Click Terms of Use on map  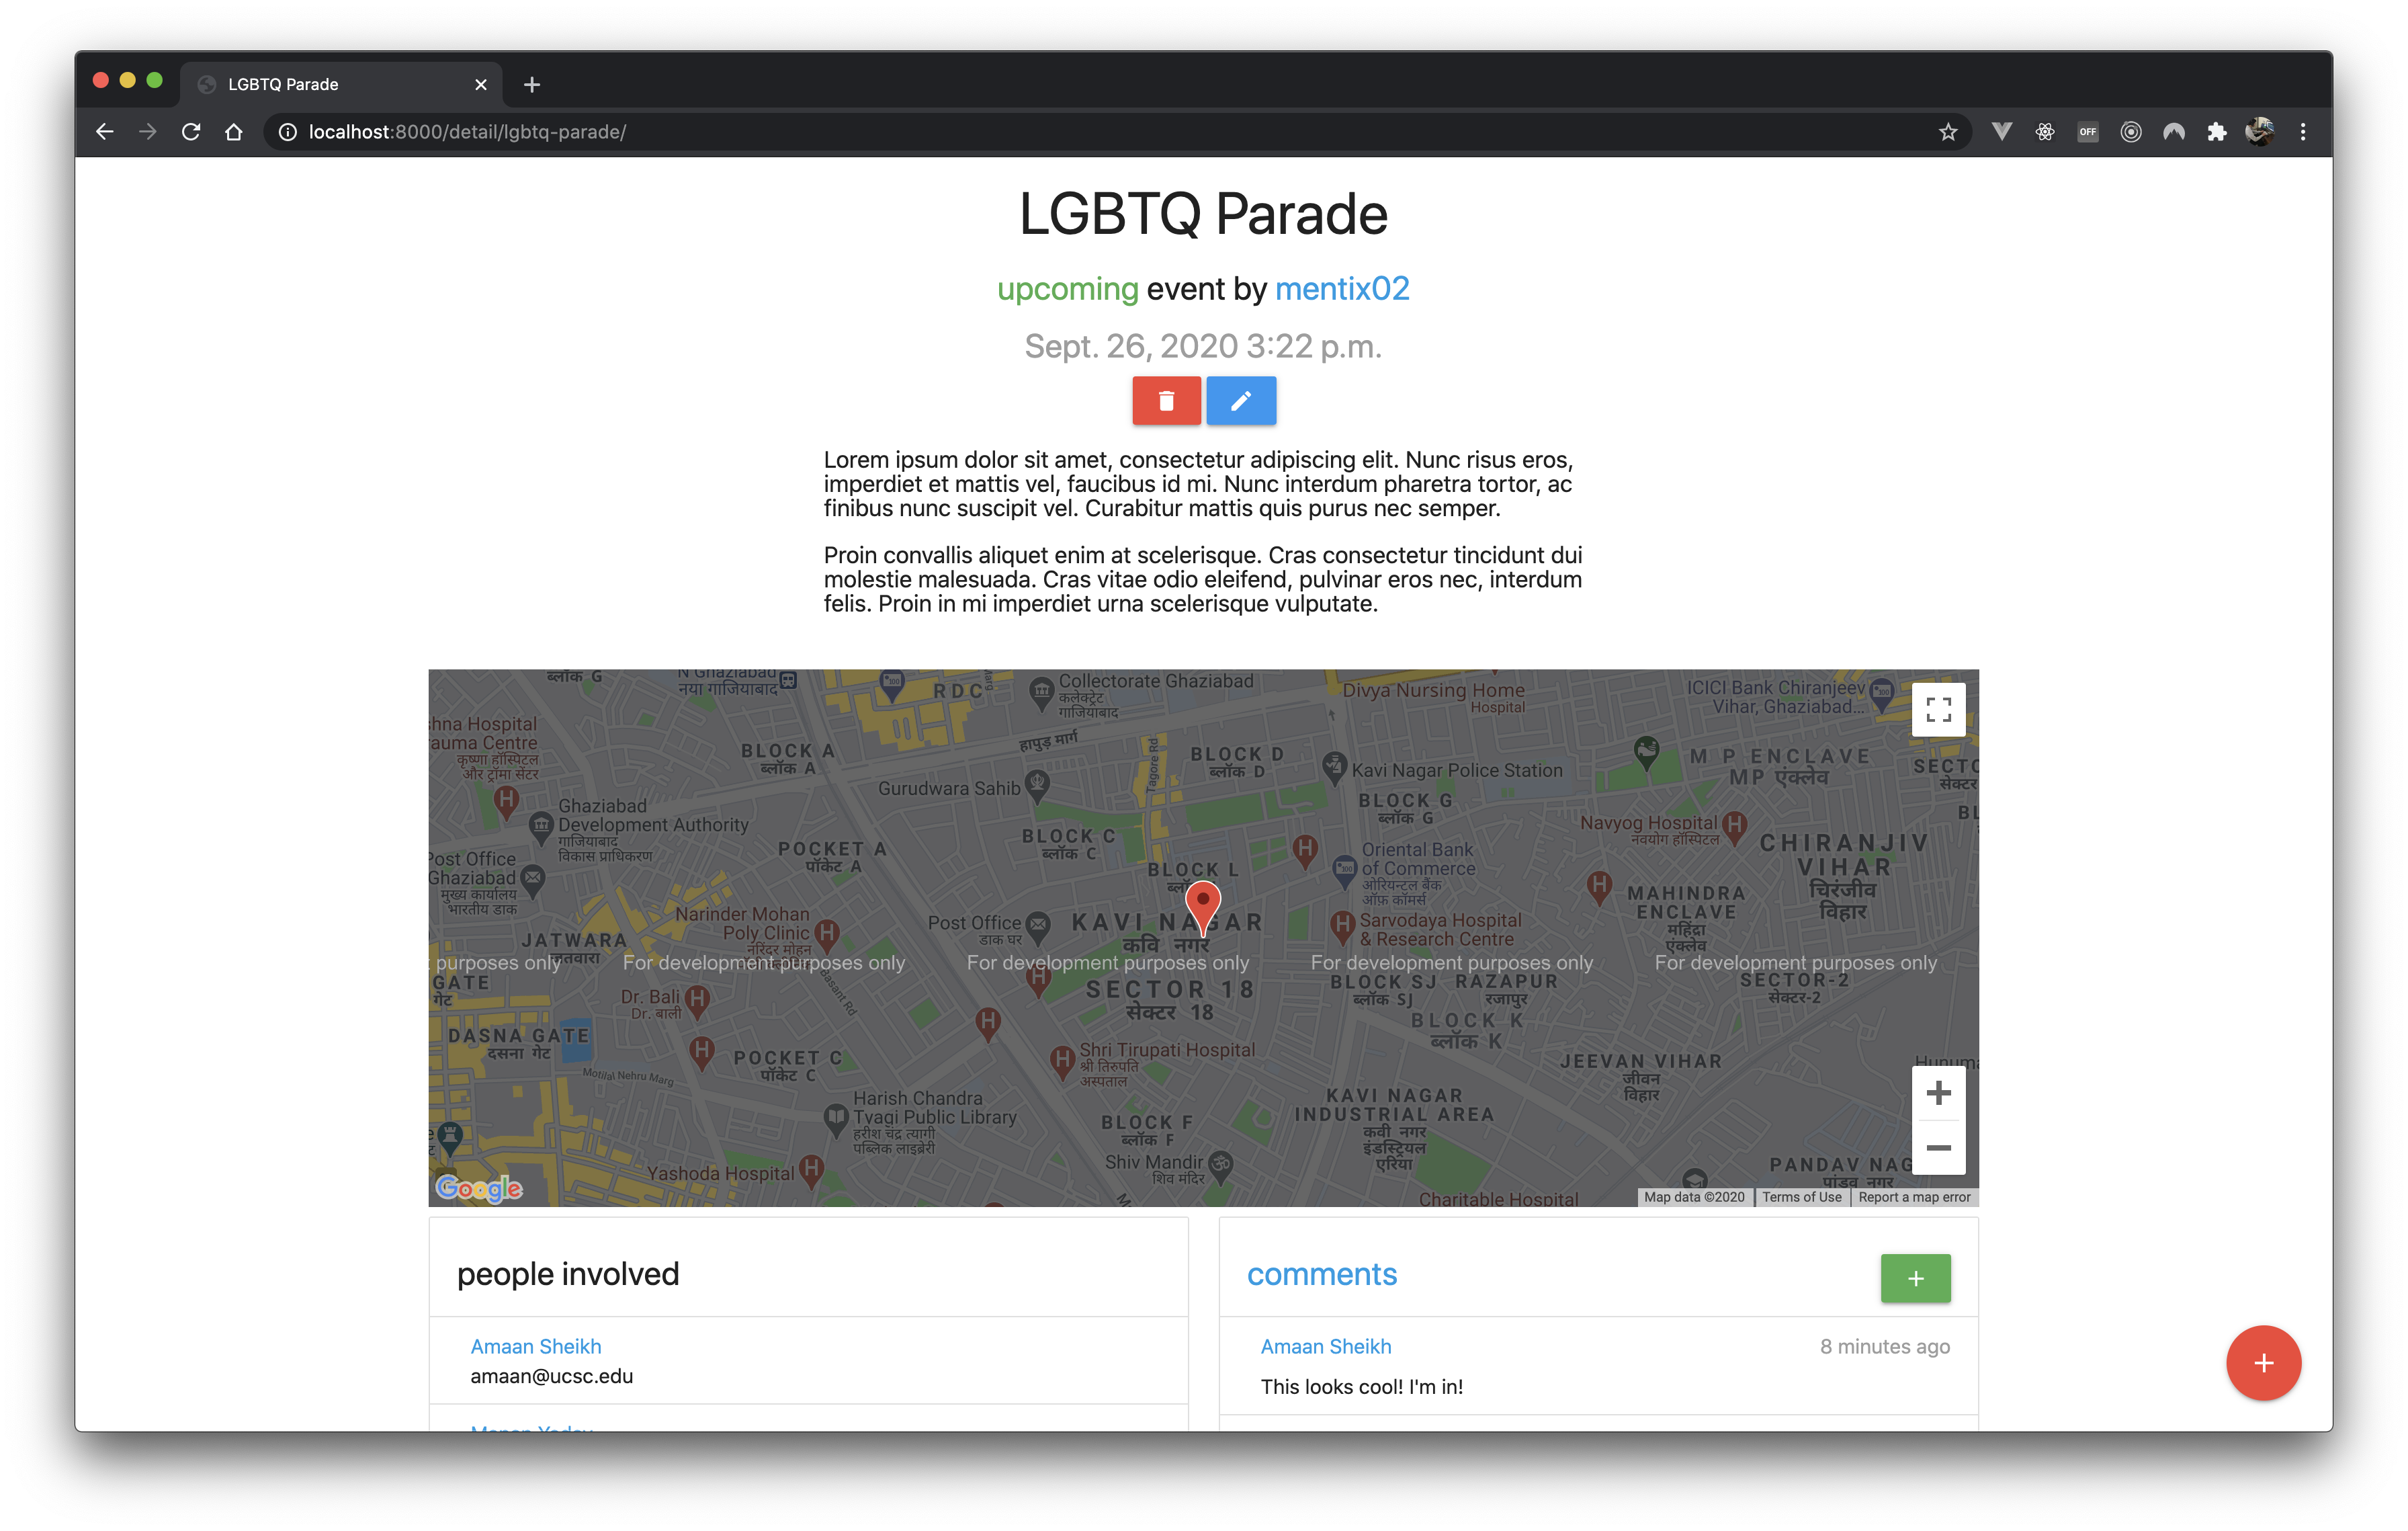1801,1197
